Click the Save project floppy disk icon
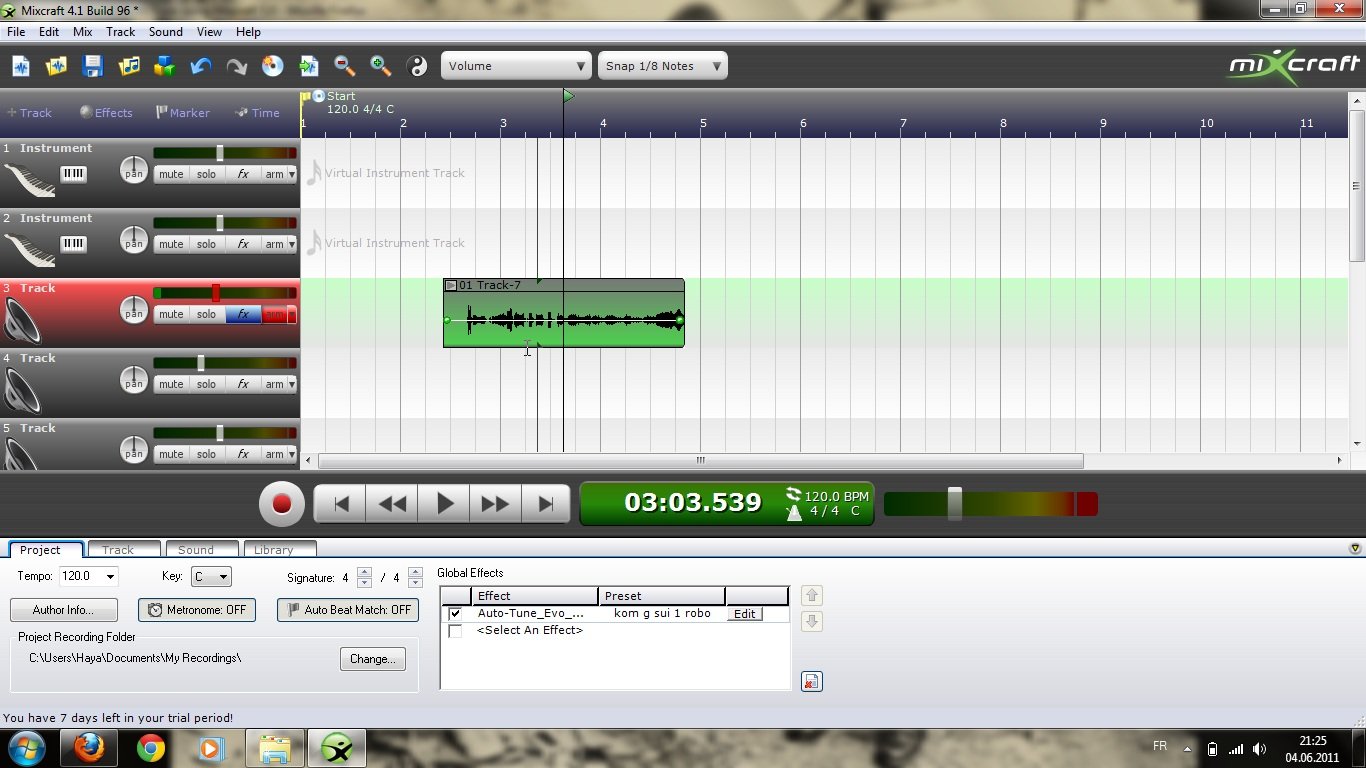The height and width of the screenshot is (768, 1366). [x=93, y=66]
